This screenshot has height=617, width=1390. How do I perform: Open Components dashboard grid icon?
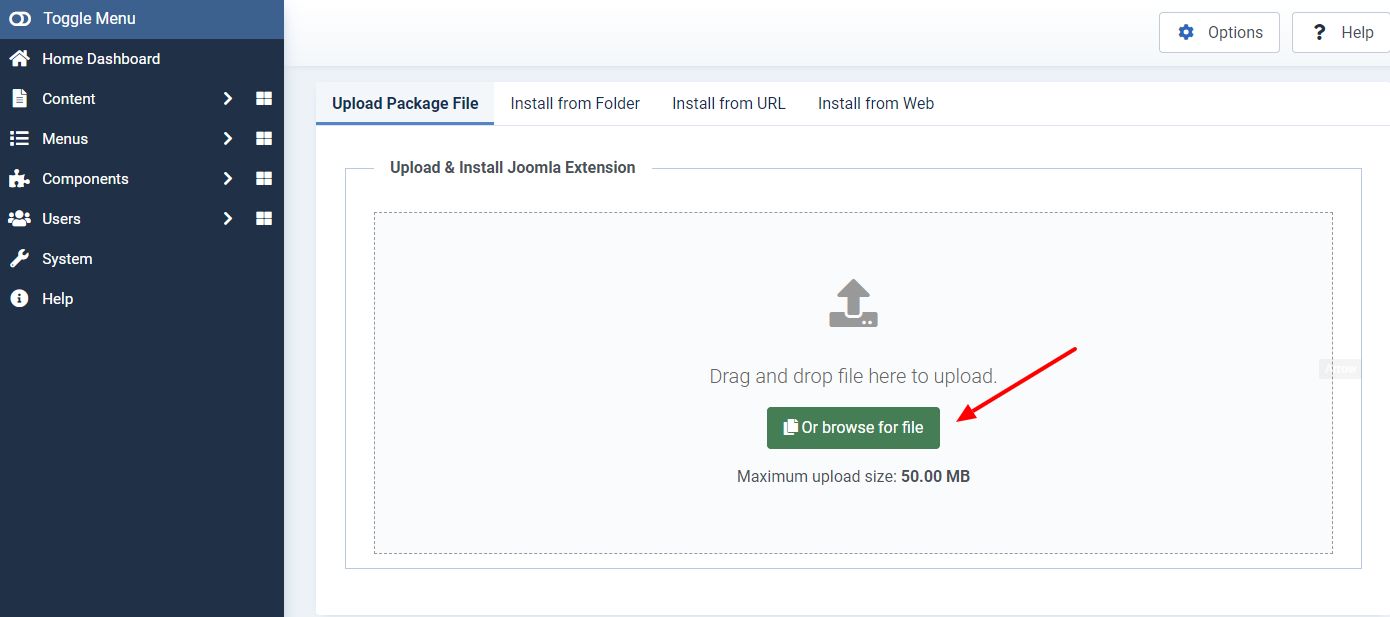click(264, 179)
